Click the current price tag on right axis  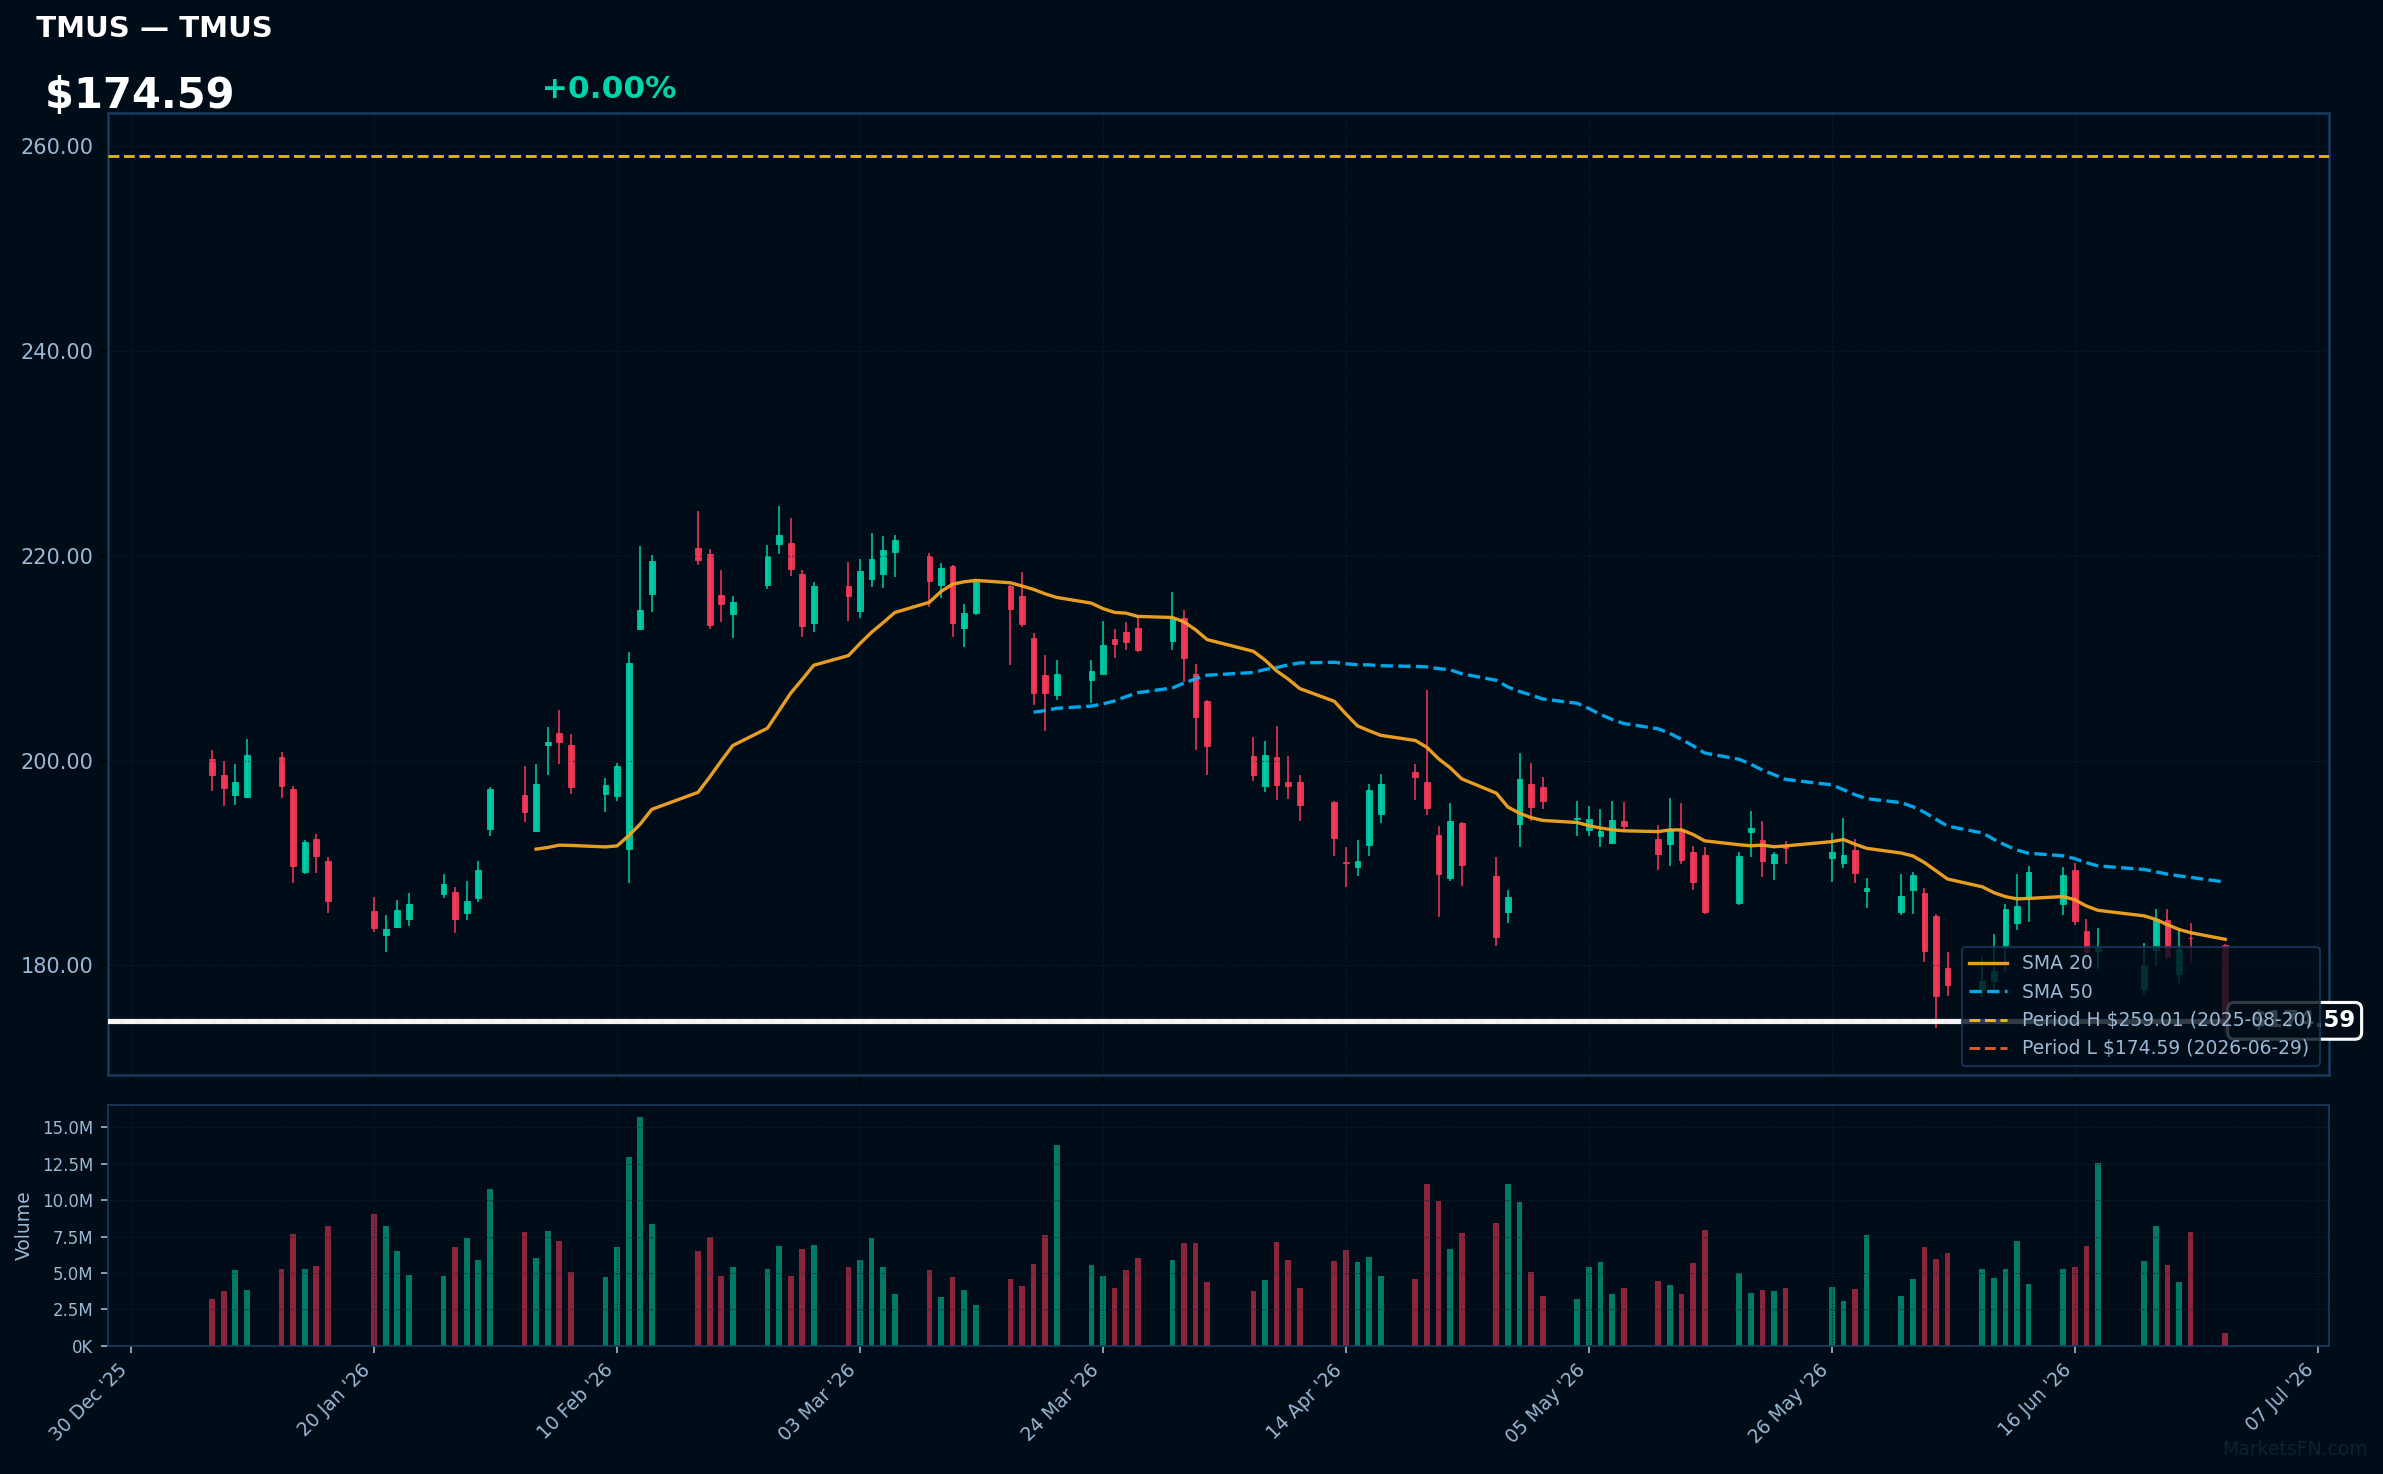point(2294,1020)
